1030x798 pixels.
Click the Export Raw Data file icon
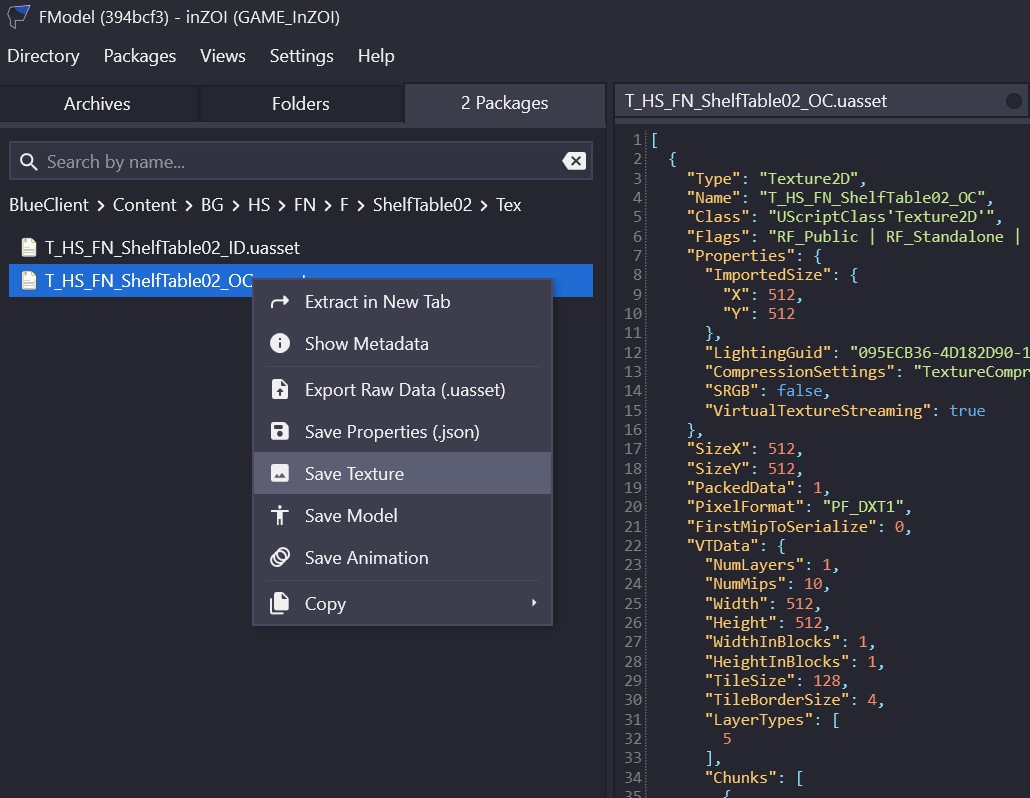click(280, 389)
